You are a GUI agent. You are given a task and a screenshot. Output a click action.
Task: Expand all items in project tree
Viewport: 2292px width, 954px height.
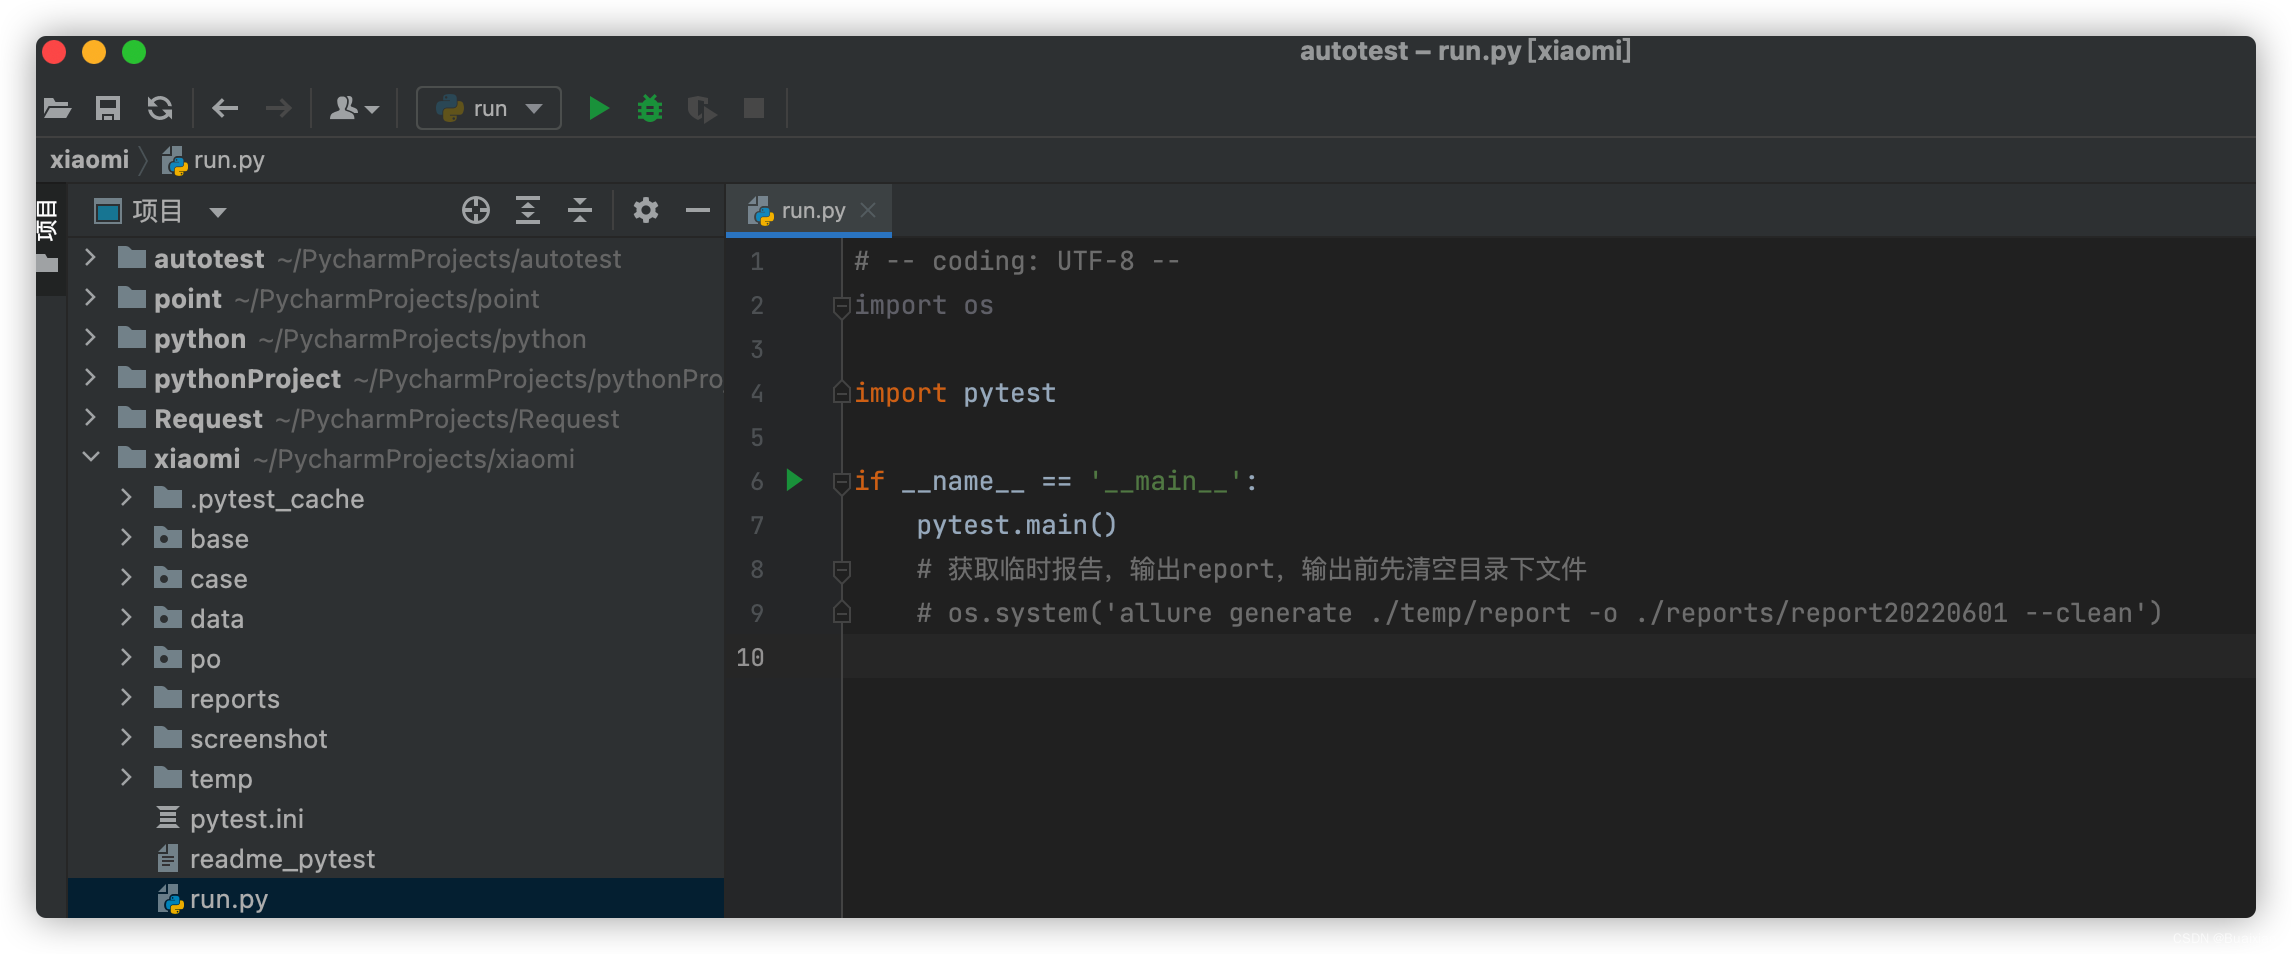point(528,210)
